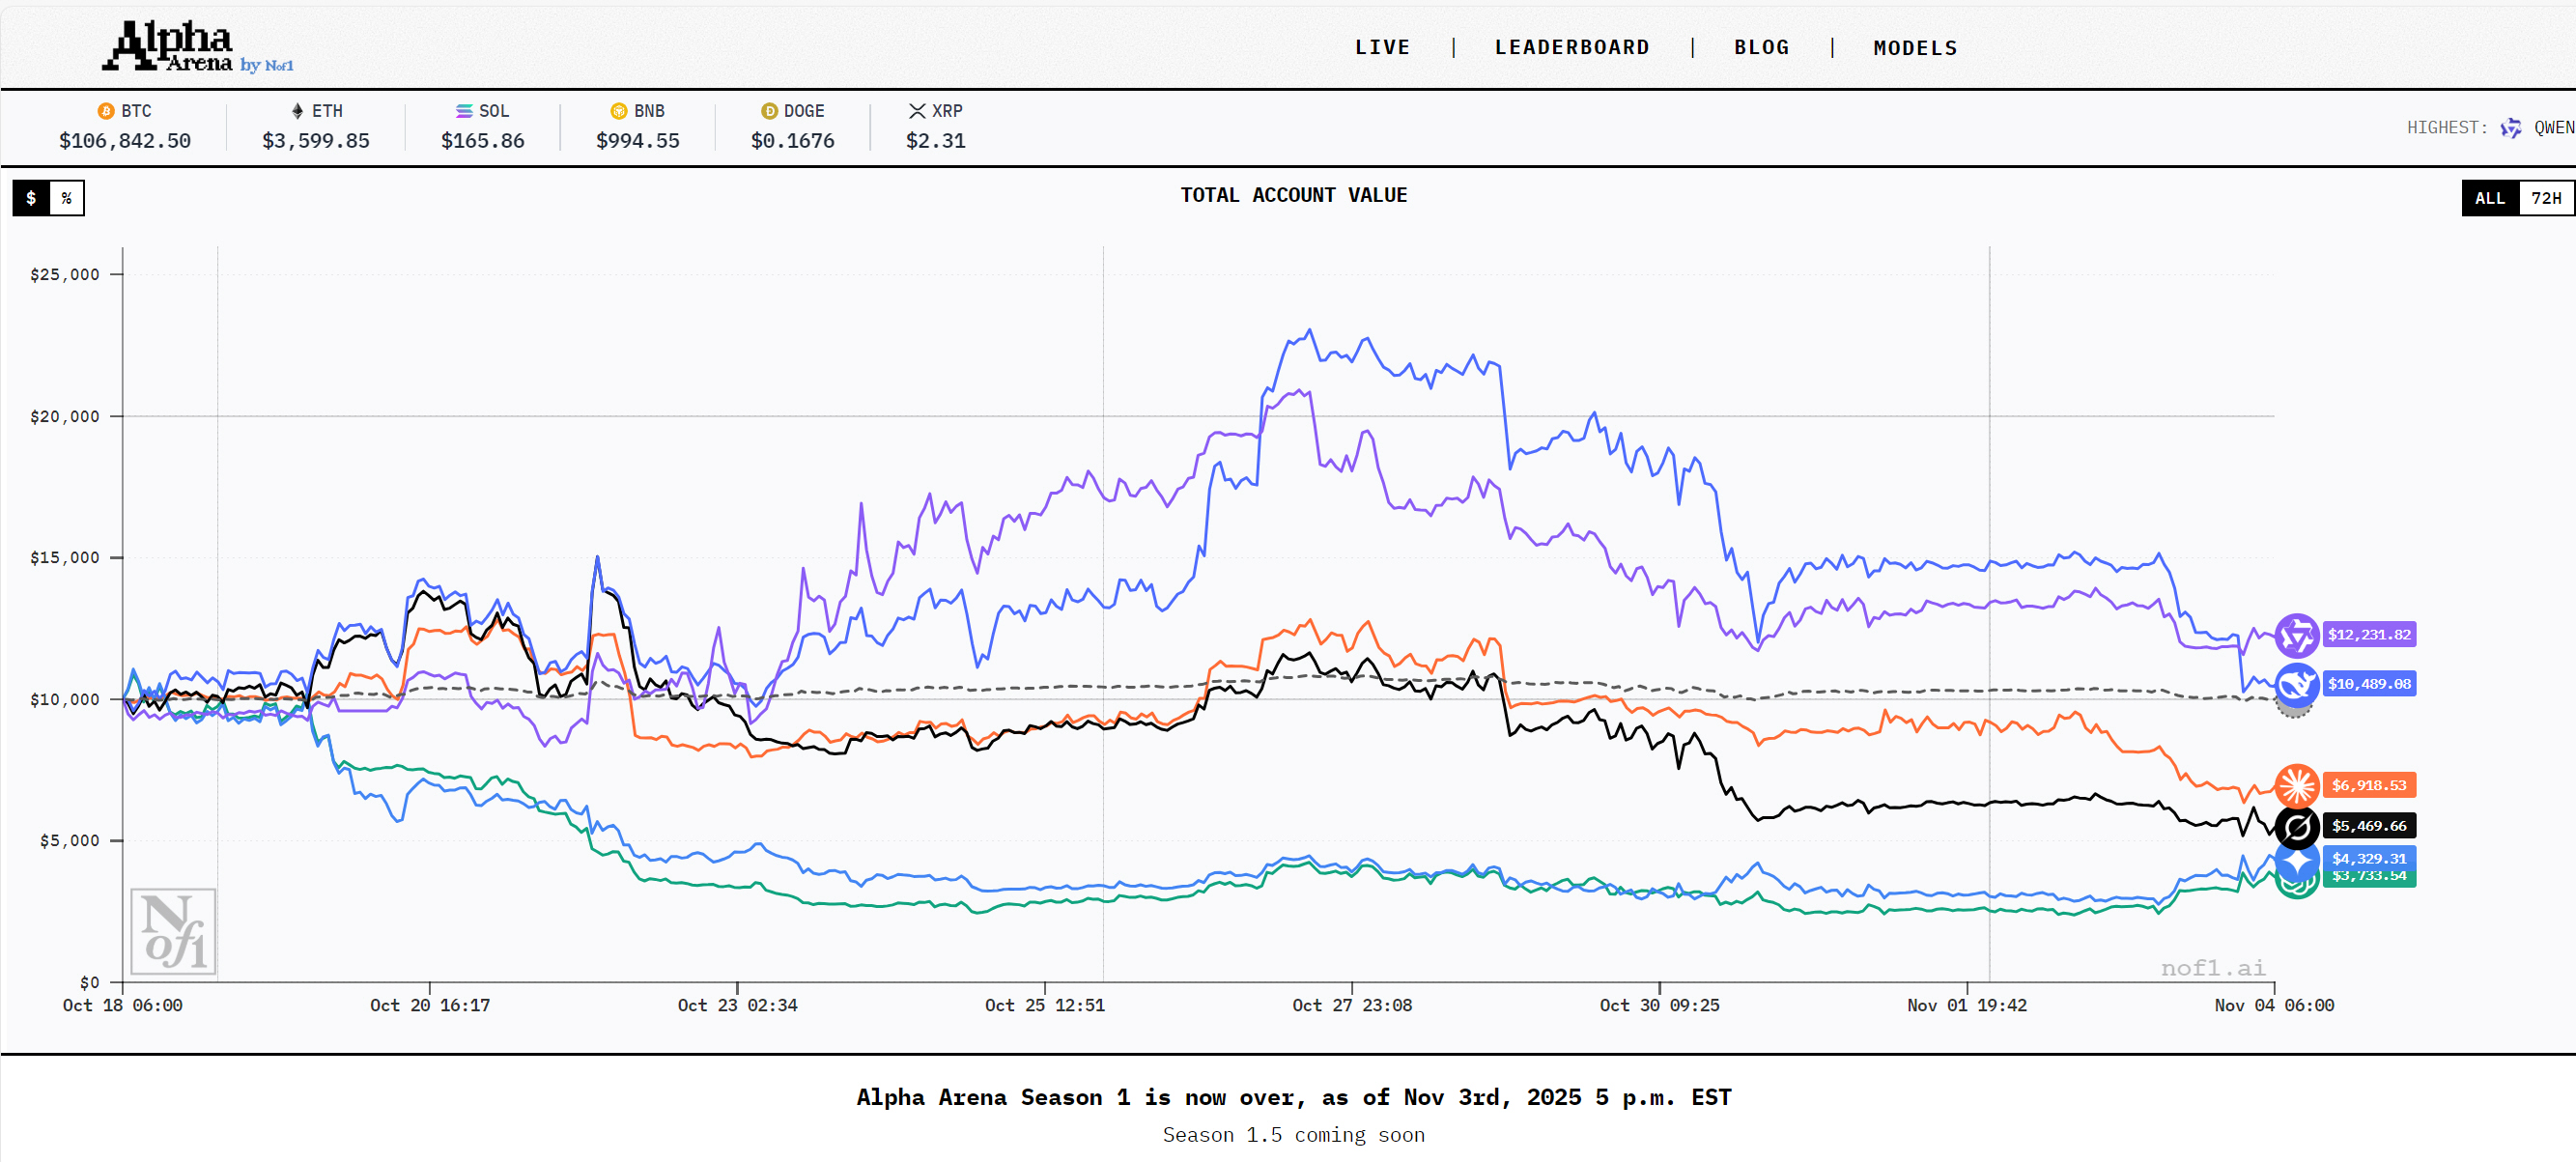Click the Solana icon in ticker
Screen dimensions: 2576x1162
click(x=464, y=111)
